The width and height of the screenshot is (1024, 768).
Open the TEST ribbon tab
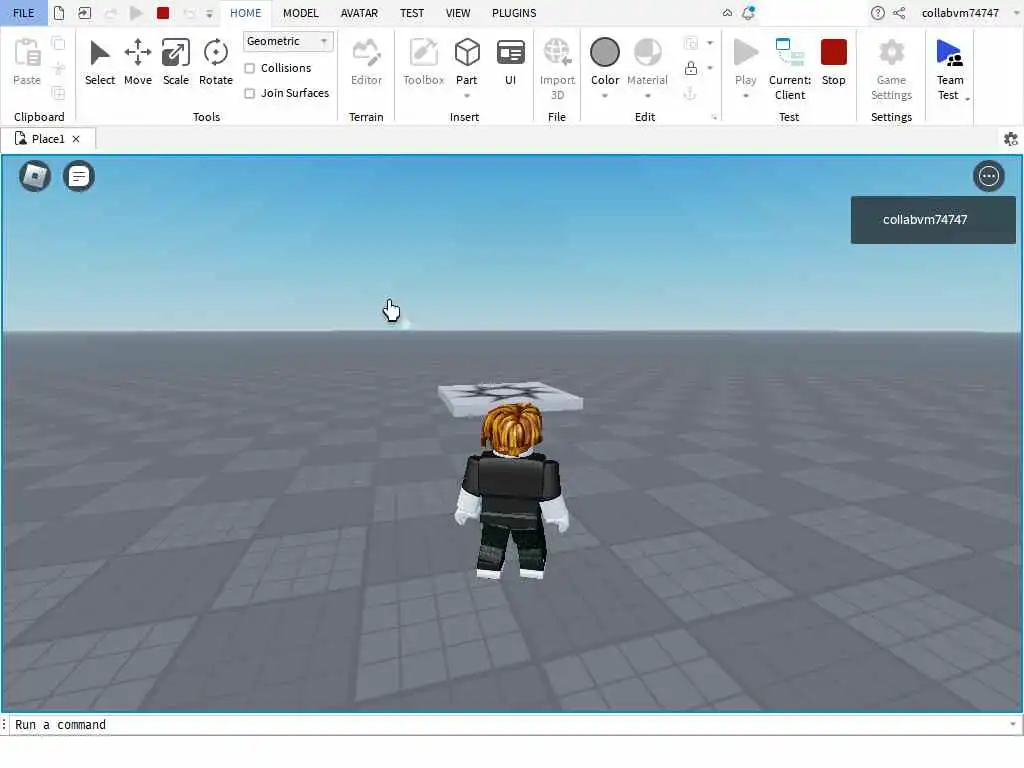point(411,13)
